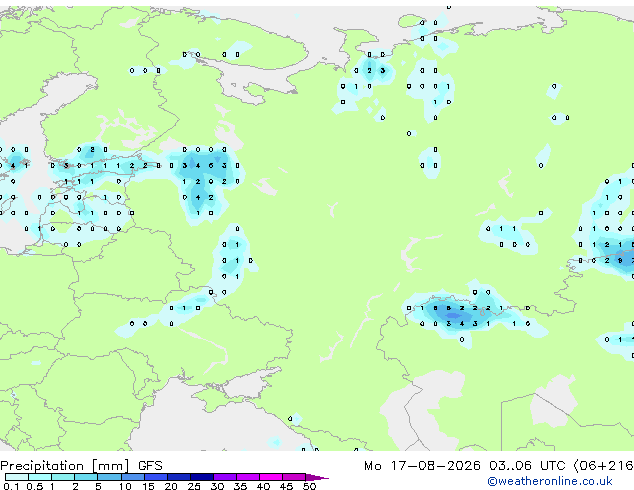Screen dimensions: 634x490
Task: Pick the 0.5–1 mm legend swatch
Action: point(40,477)
